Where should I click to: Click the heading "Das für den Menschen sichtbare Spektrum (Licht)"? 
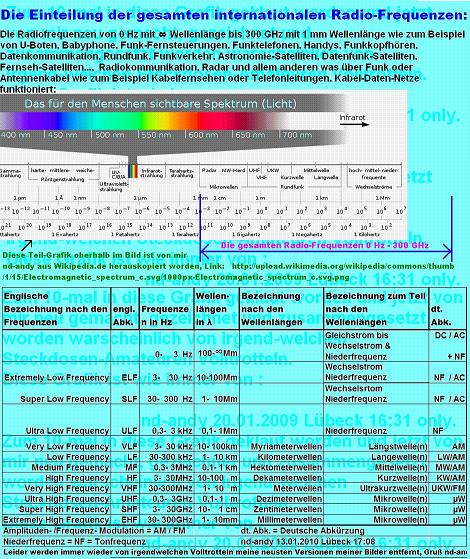click(160, 104)
